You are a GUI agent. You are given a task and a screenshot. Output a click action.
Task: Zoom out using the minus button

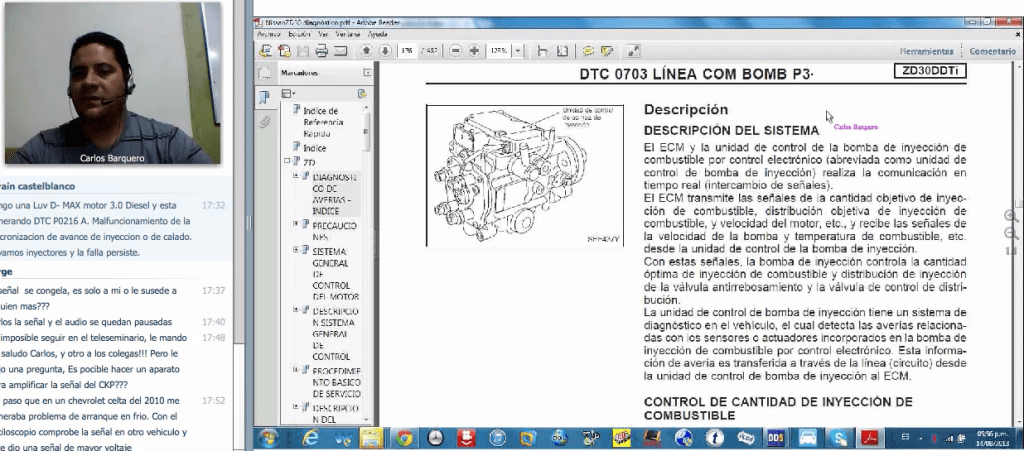[x=456, y=50]
